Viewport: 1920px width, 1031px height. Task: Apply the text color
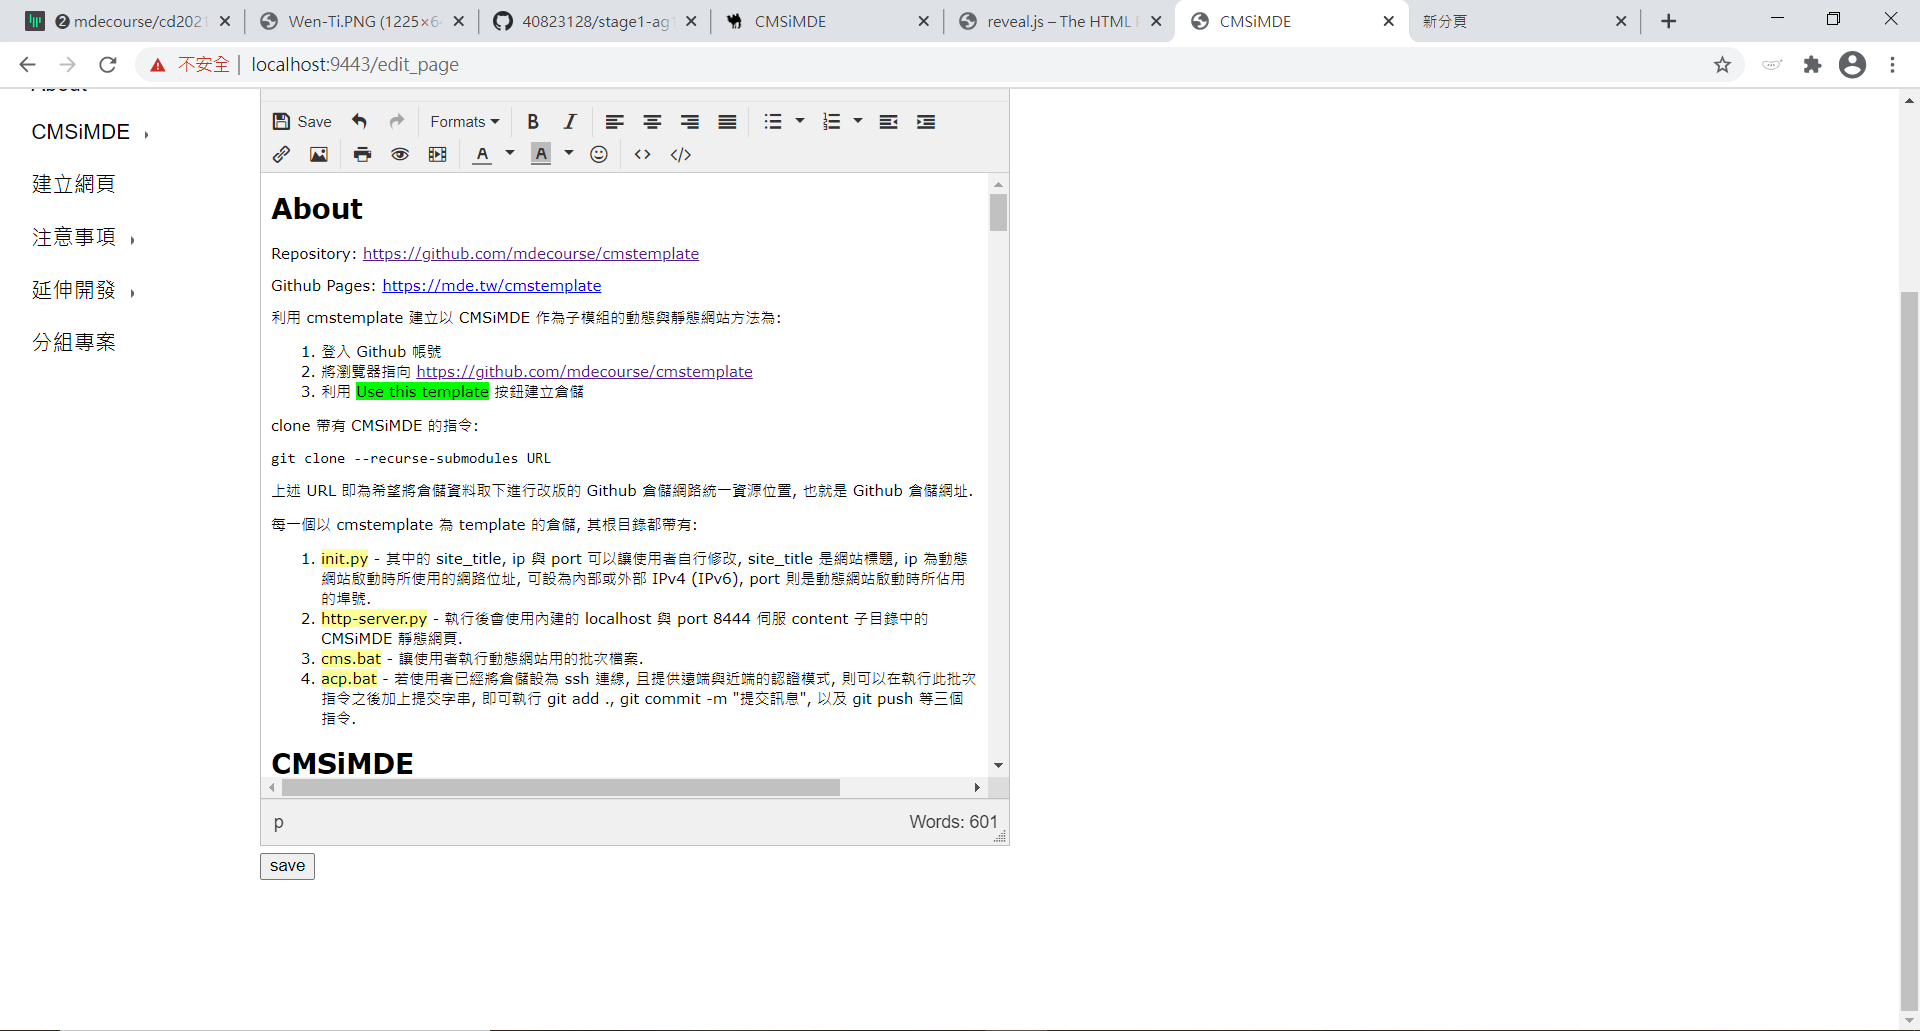482,154
